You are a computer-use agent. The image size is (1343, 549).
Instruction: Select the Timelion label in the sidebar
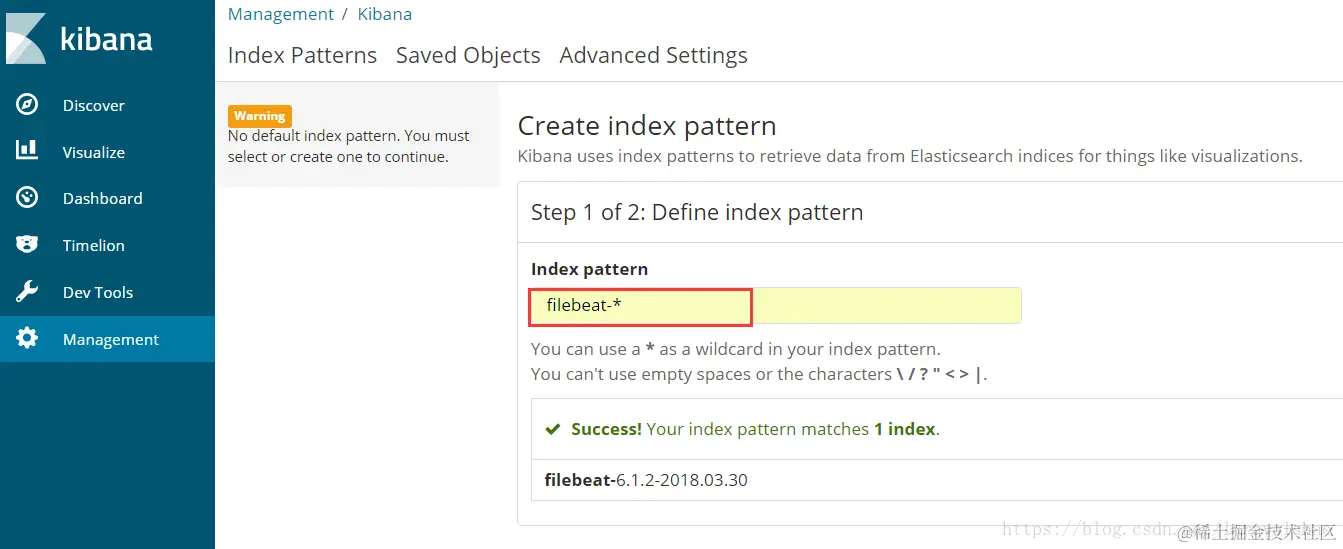pyautogui.click(x=94, y=245)
